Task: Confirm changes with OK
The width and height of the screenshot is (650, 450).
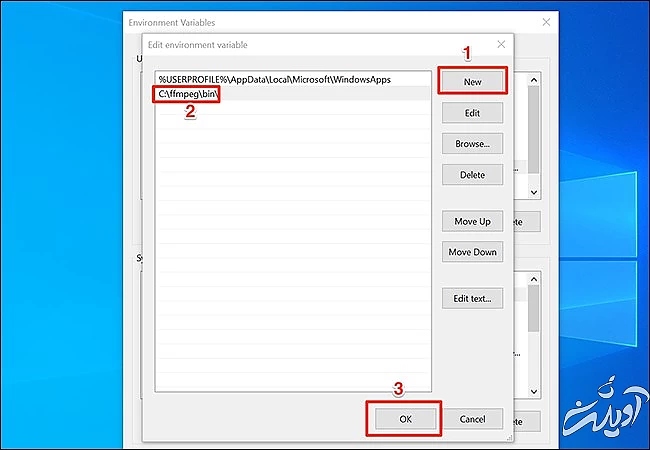Action: click(404, 418)
